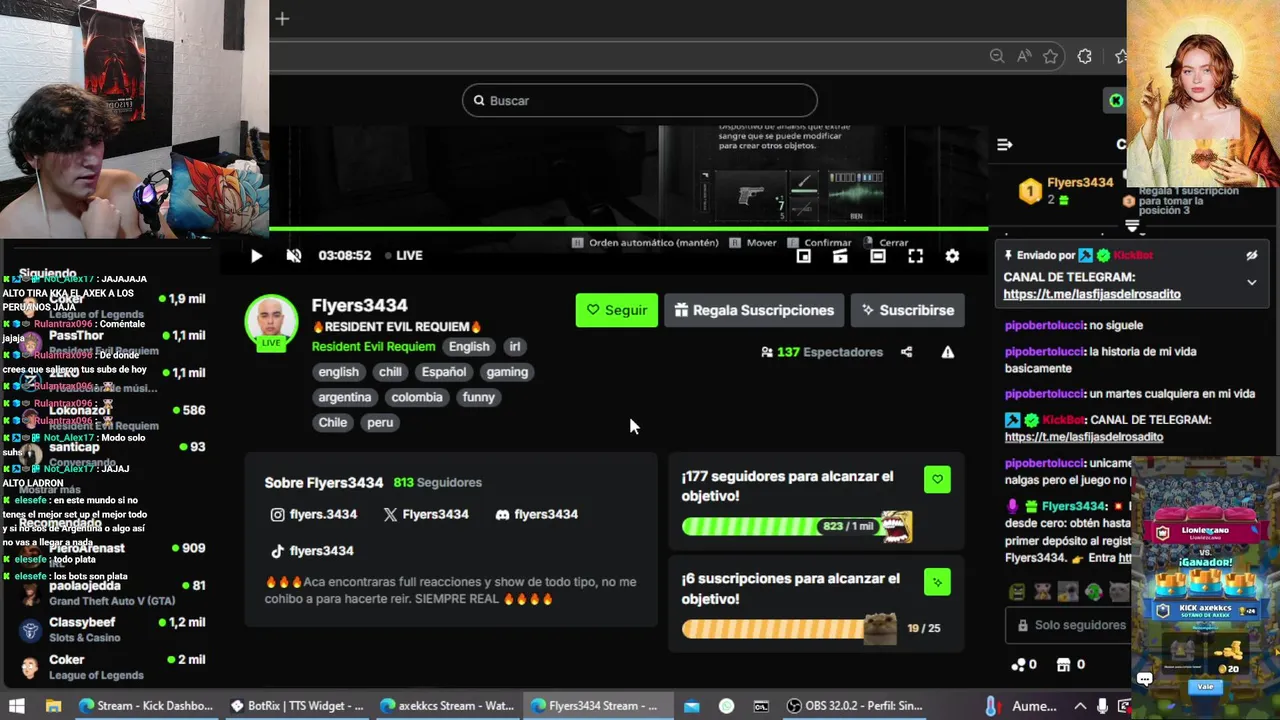Open Discord flyers3434 link

[x=537, y=514]
